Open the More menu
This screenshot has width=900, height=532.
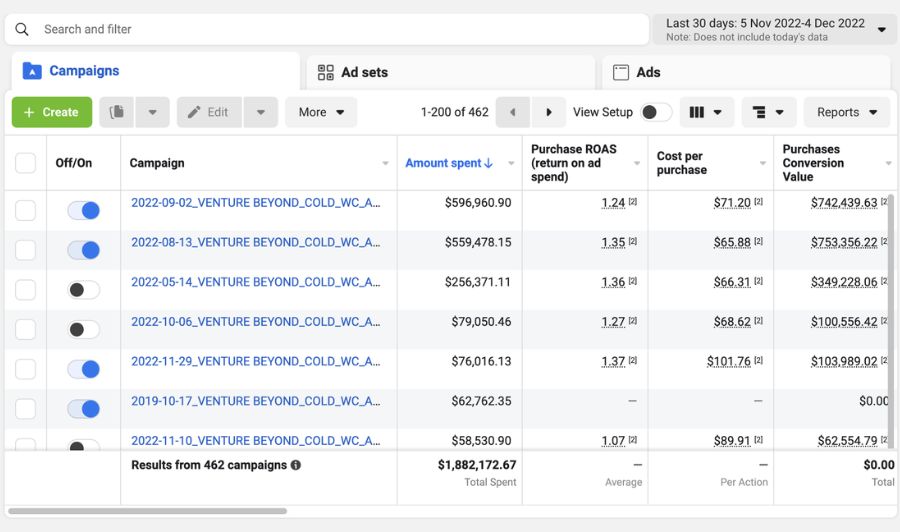pos(321,112)
